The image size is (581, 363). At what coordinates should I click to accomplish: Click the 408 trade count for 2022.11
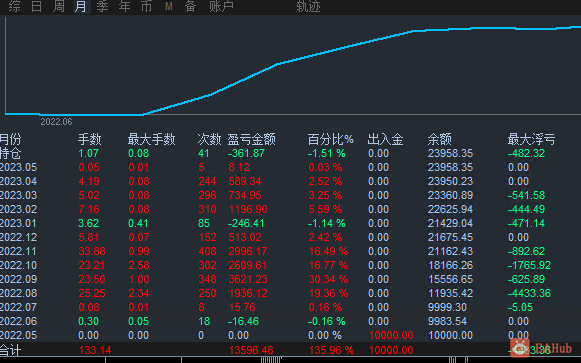click(207, 251)
